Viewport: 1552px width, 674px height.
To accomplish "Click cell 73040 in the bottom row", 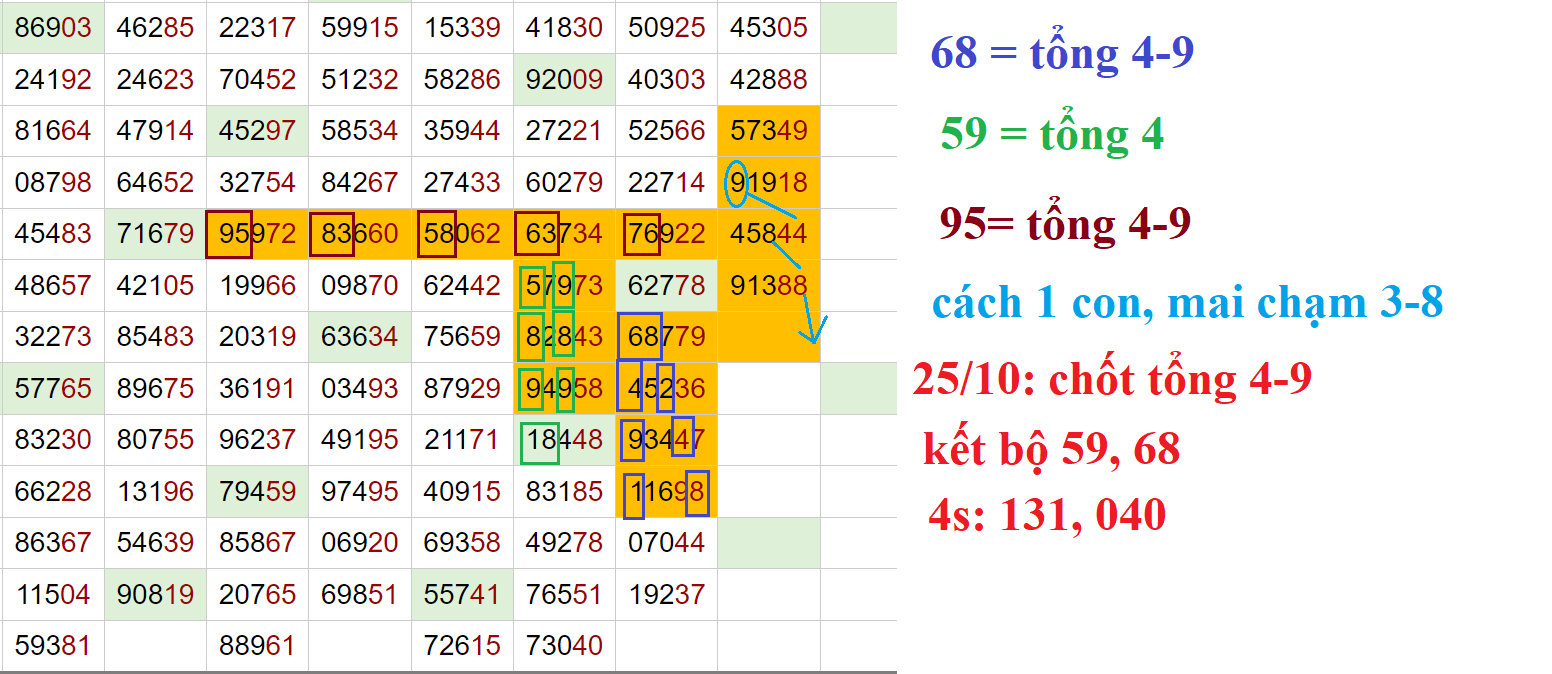I will pyautogui.click(x=564, y=646).
